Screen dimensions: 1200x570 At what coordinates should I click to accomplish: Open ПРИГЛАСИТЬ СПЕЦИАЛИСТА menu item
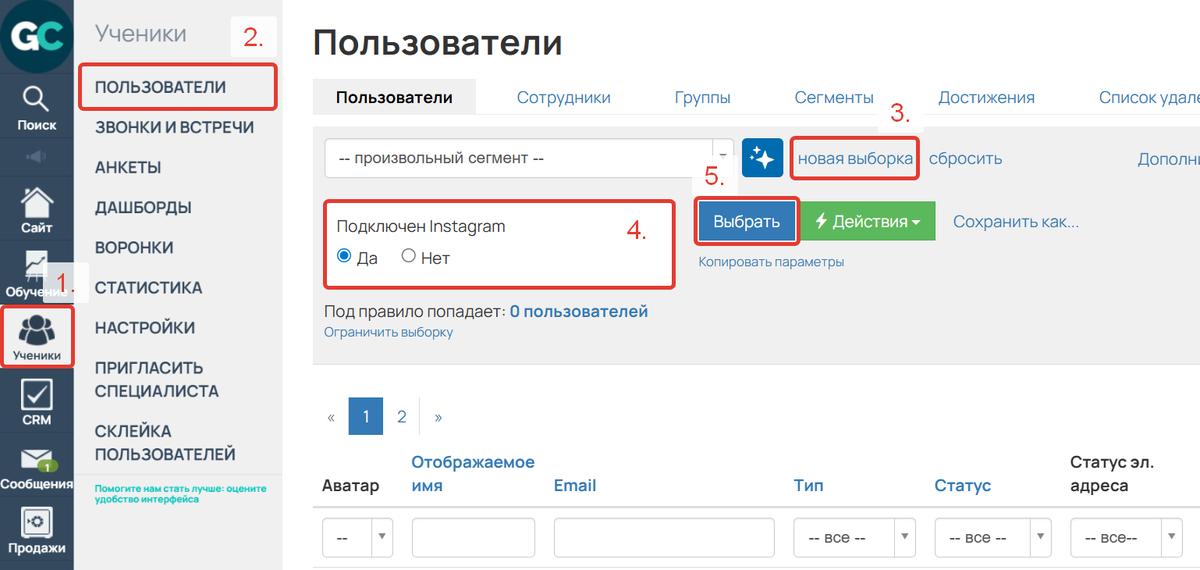coord(156,379)
